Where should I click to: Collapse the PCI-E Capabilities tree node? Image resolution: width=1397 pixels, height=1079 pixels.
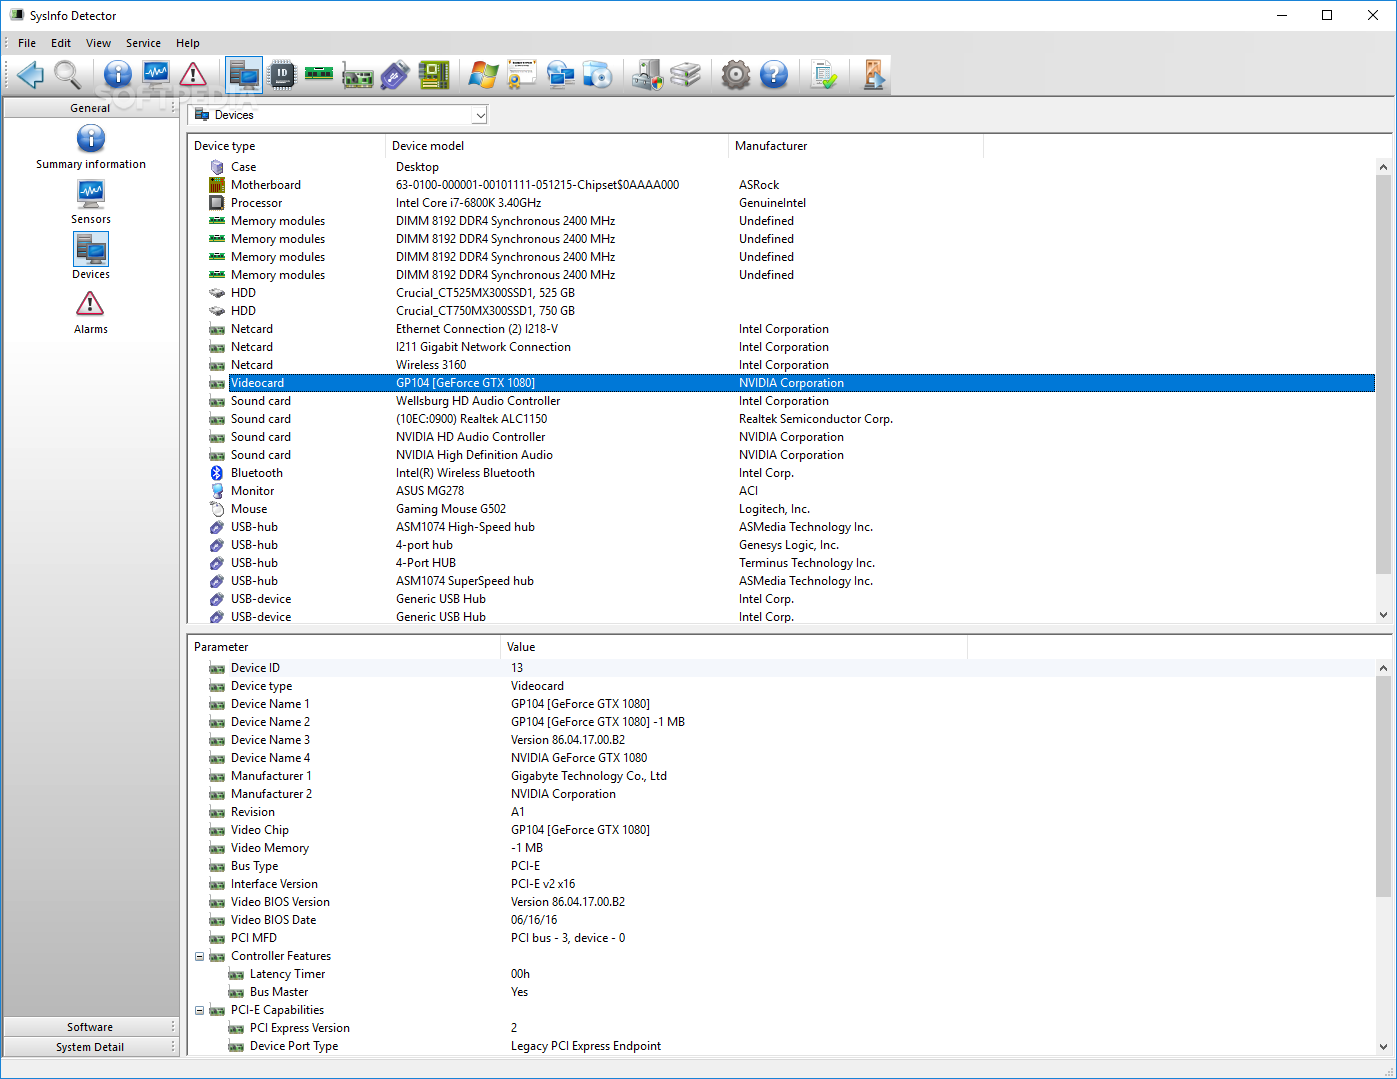click(199, 1010)
